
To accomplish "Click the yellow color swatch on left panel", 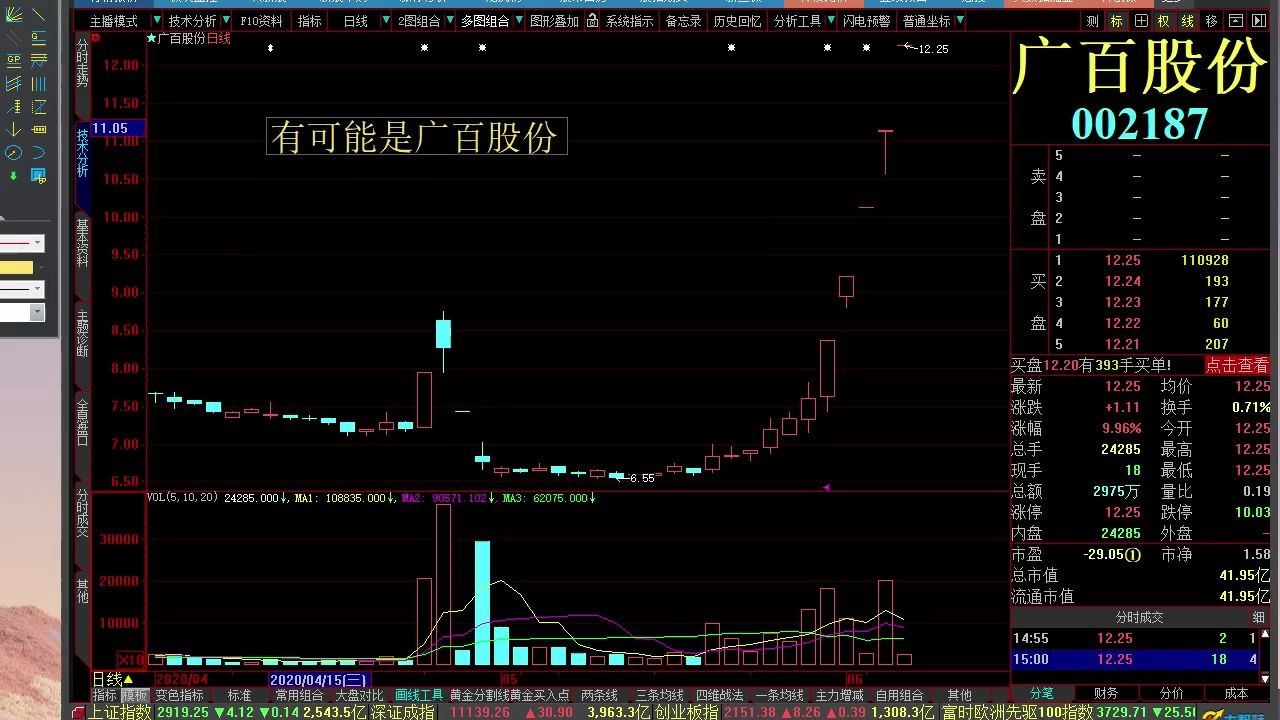I will (16, 267).
